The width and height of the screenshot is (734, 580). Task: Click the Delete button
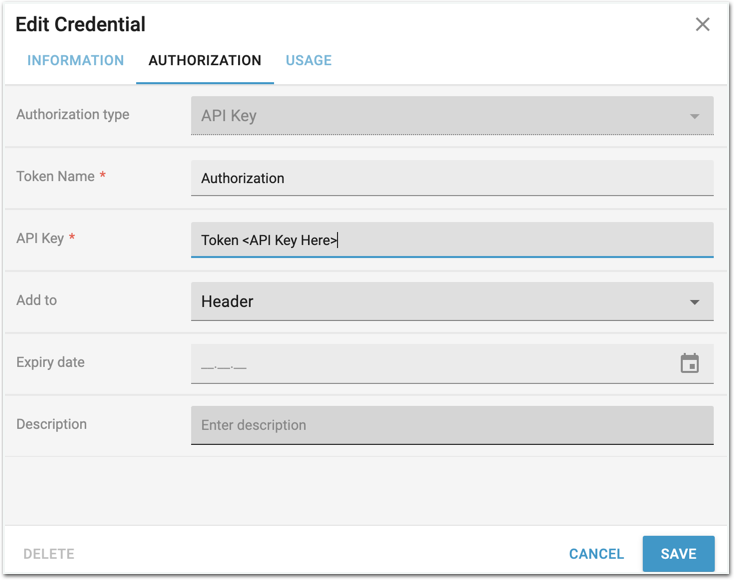[x=49, y=554]
